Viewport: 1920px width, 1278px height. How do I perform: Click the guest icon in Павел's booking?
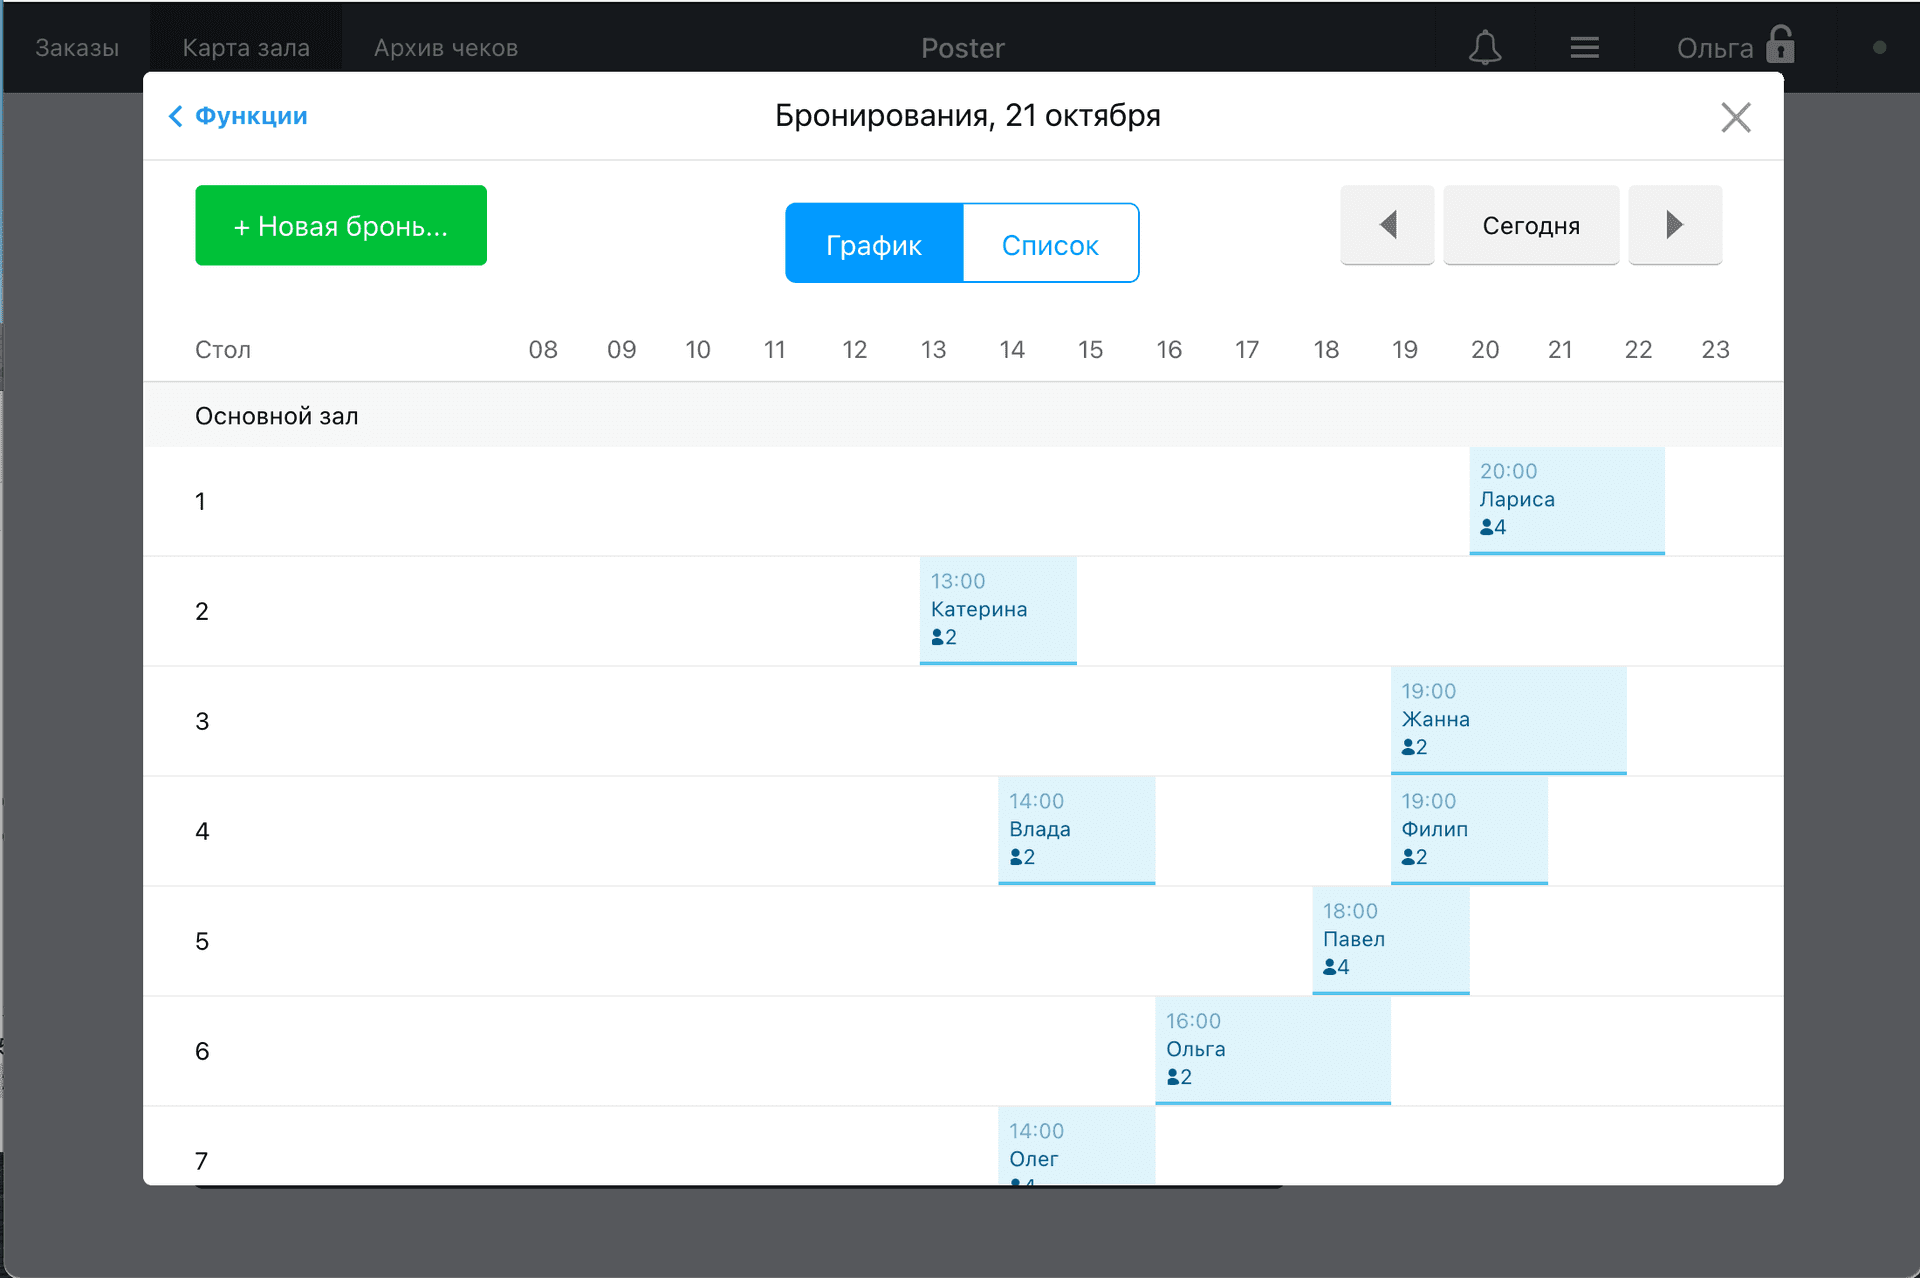click(1330, 967)
